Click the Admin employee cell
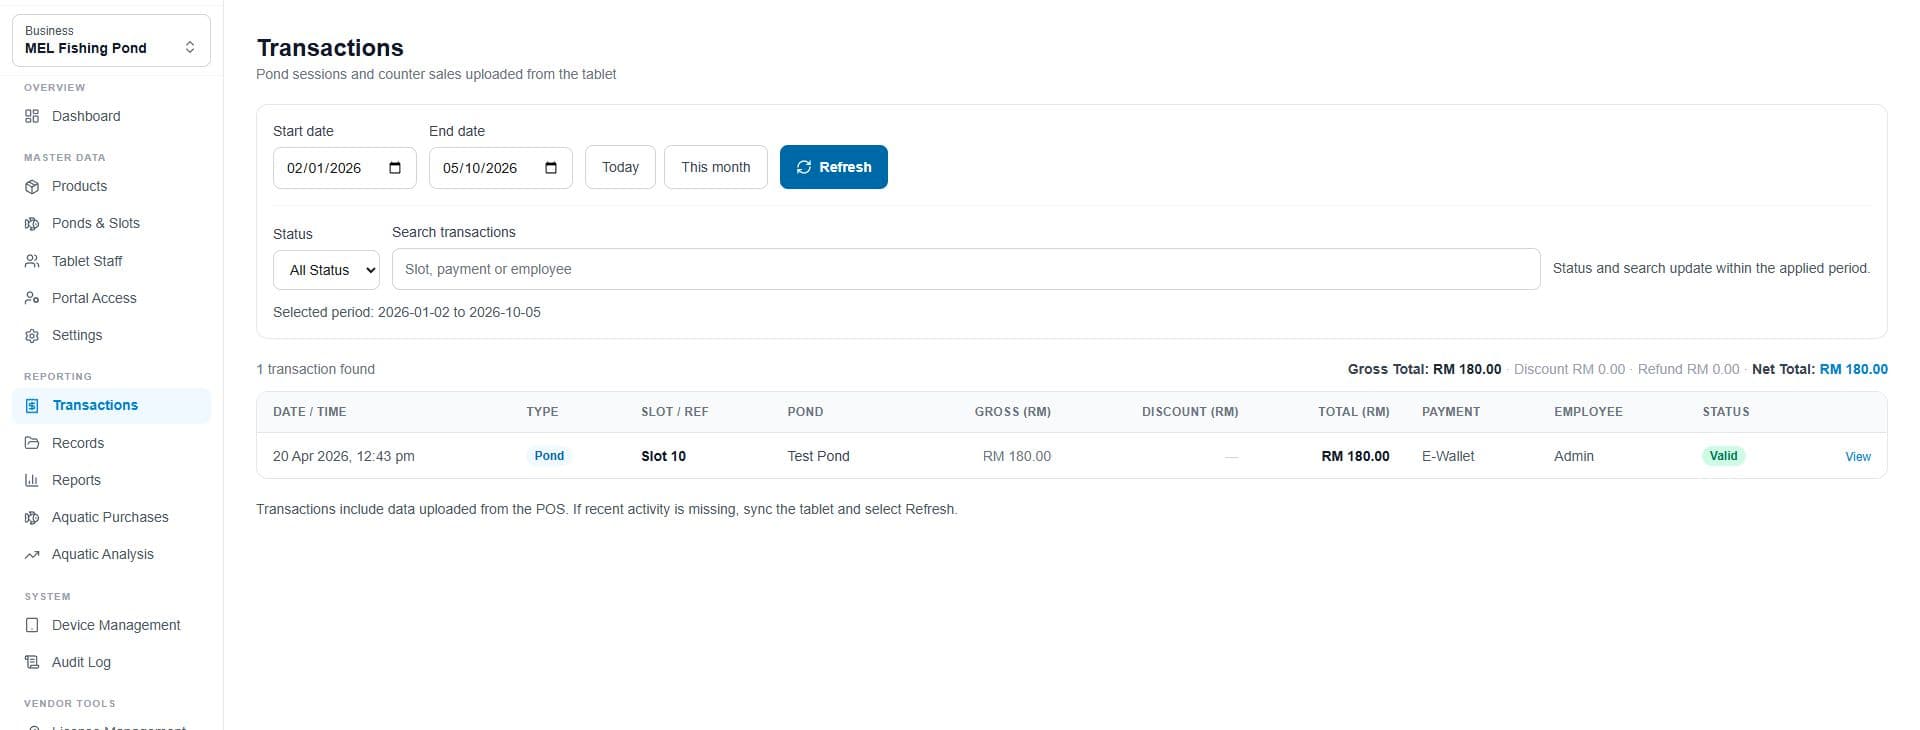1920x730 pixels. tap(1574, 456)
